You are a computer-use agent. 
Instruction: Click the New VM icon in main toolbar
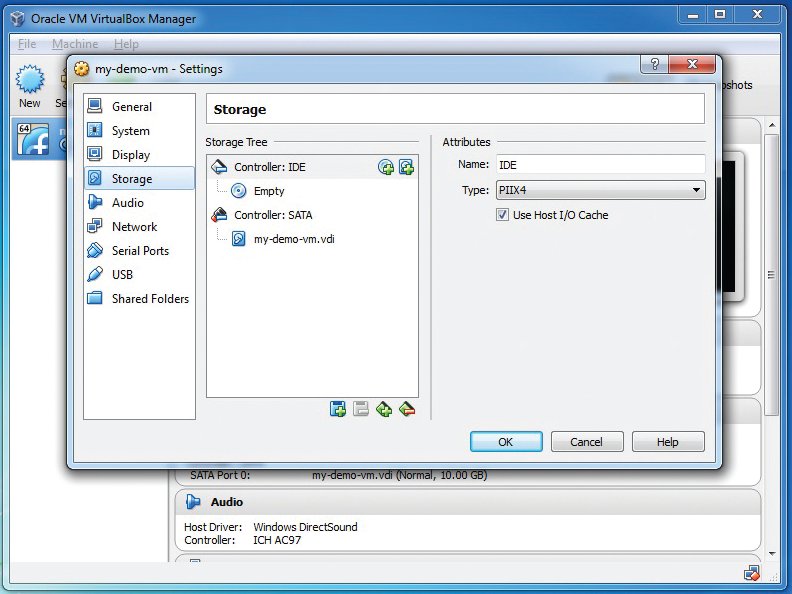[30, 86]
